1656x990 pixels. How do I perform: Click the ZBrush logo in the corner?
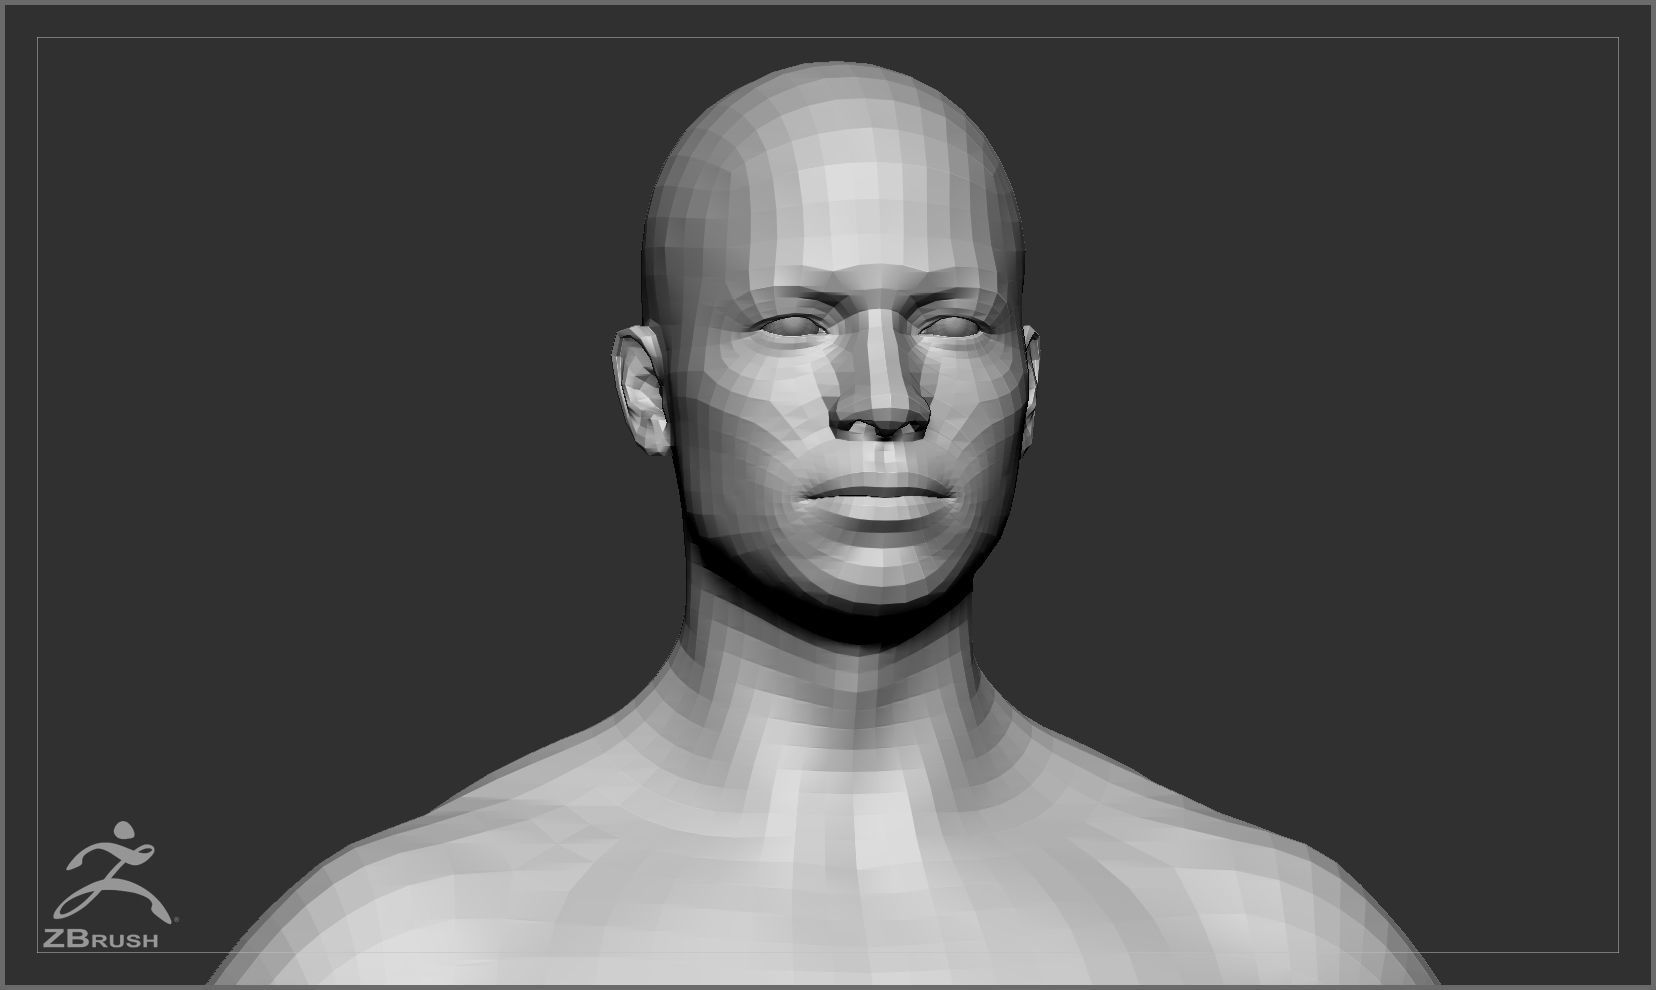point(112,884)
